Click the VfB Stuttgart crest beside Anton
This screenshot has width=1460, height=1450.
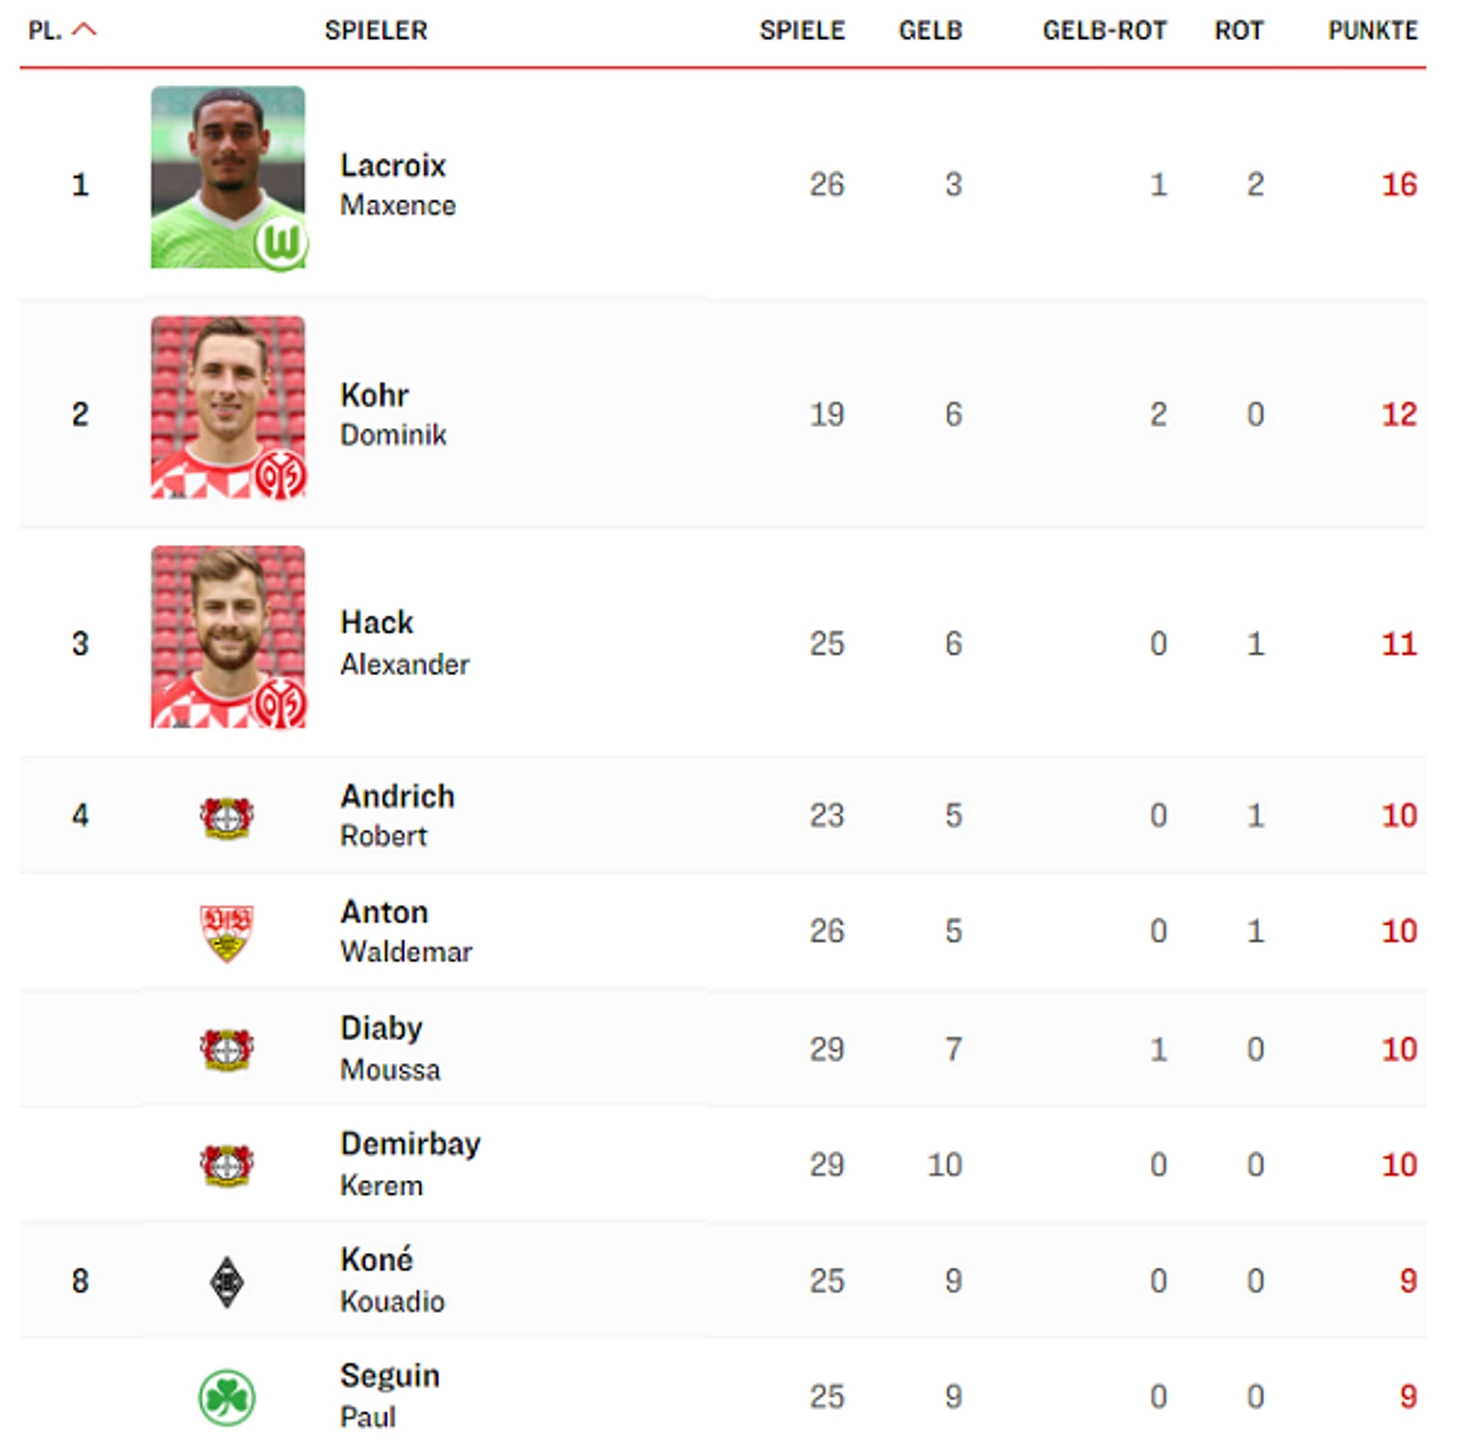(x=227, y=932)
